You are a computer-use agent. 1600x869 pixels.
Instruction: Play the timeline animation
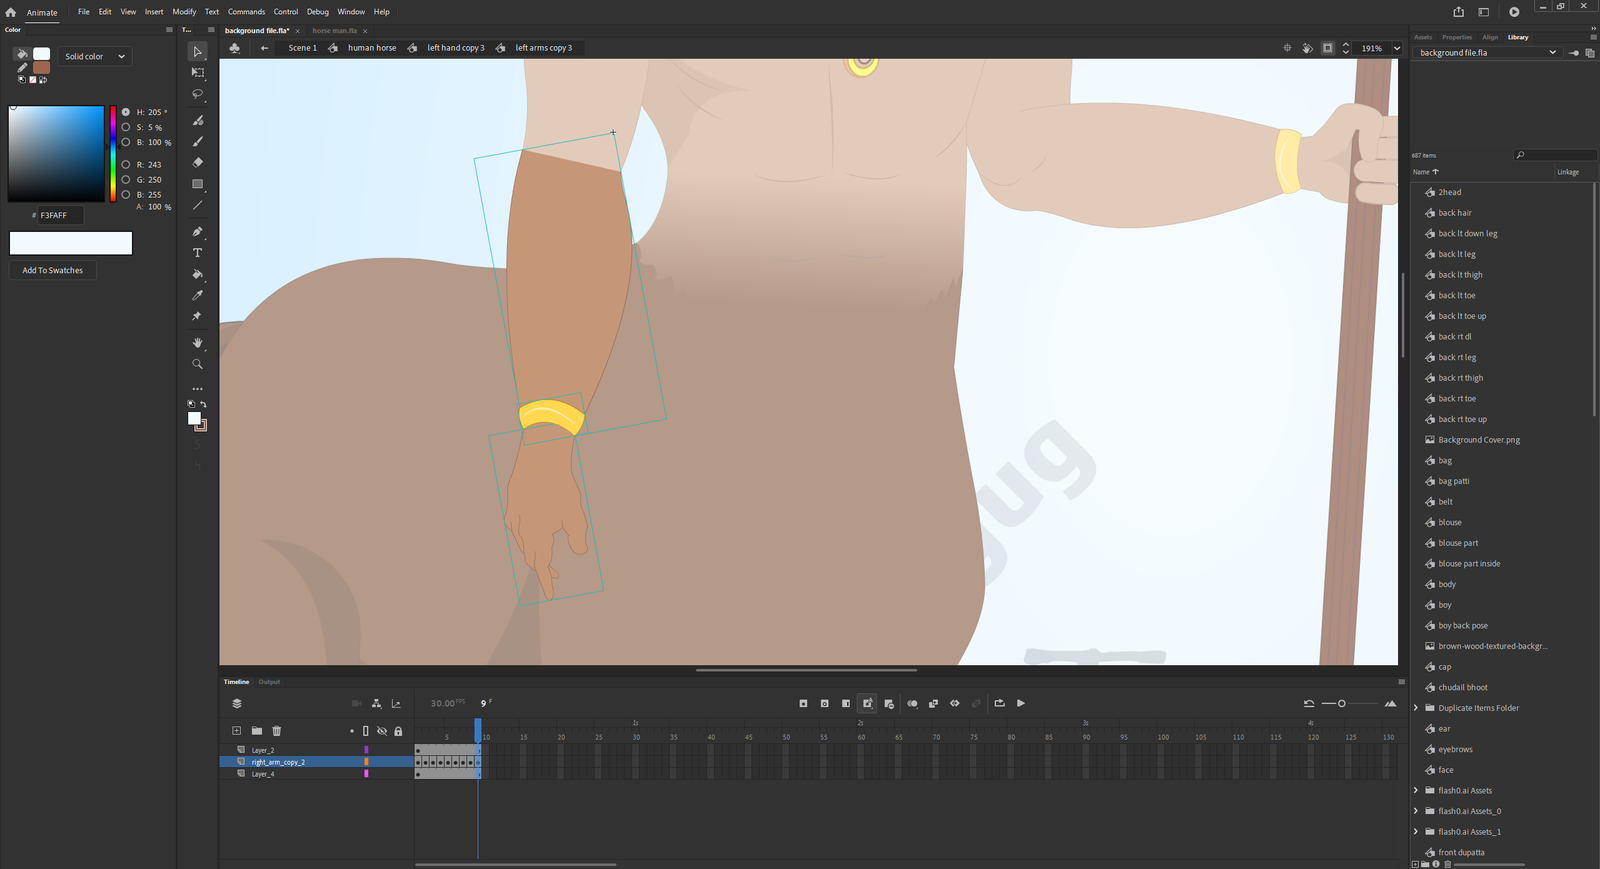click(1021, 703)
